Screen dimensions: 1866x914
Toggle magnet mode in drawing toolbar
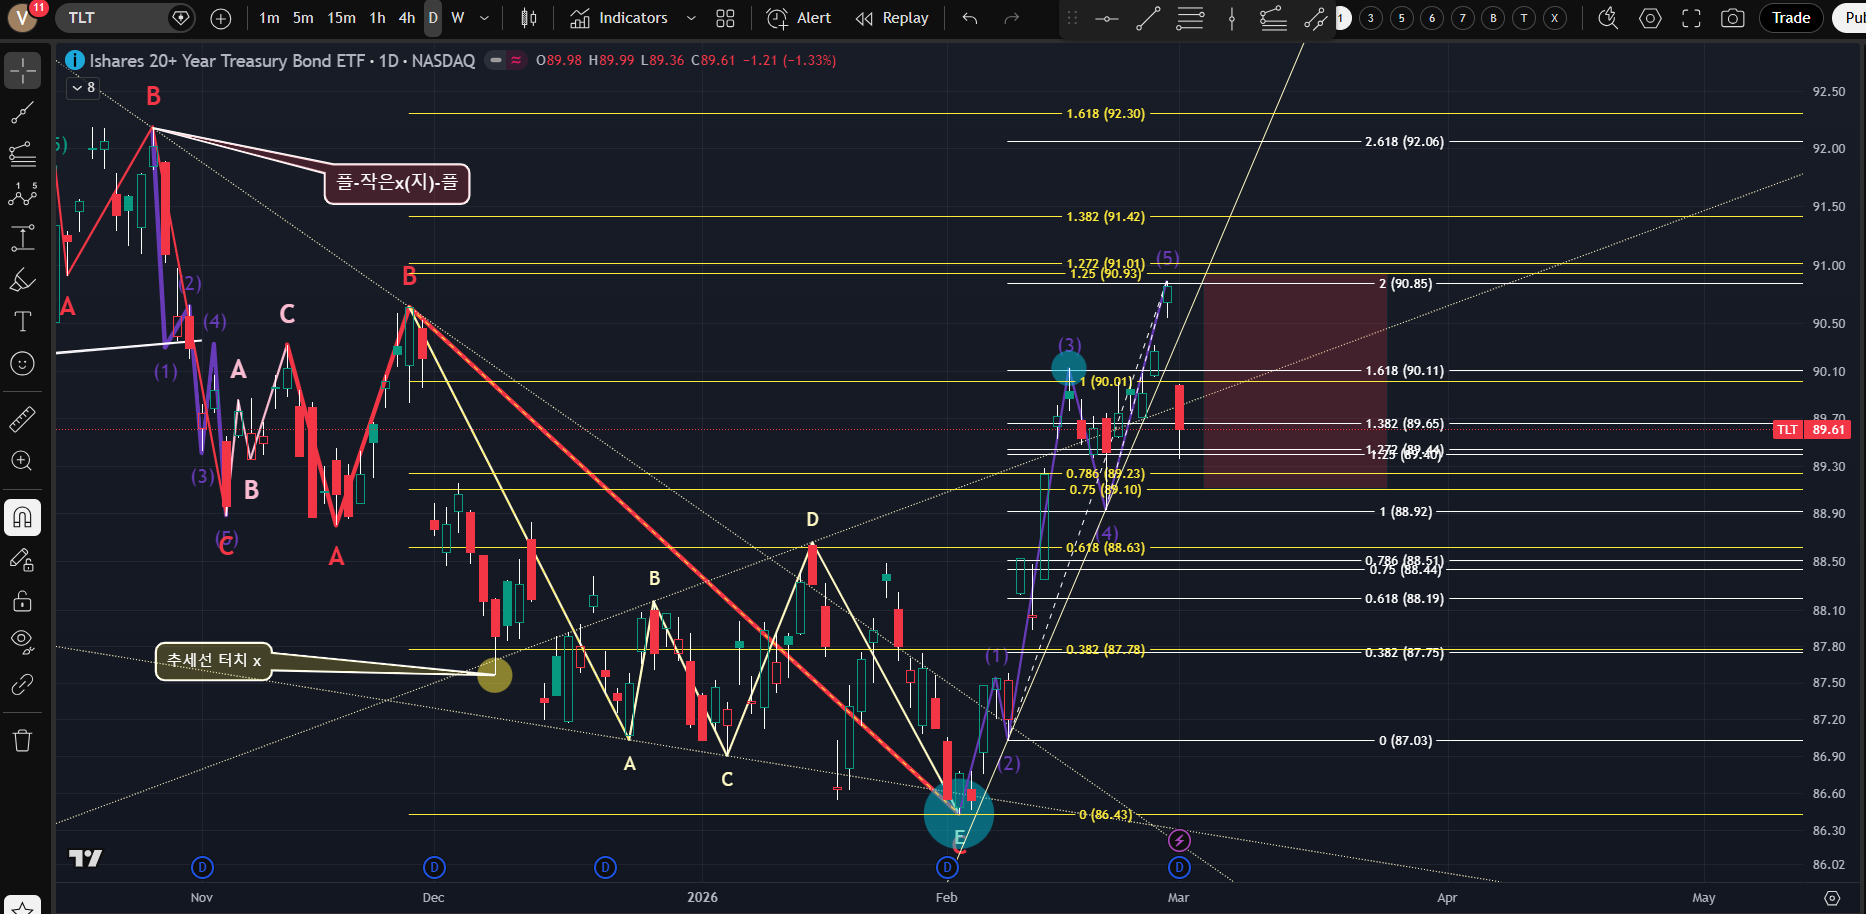(22, 518)
